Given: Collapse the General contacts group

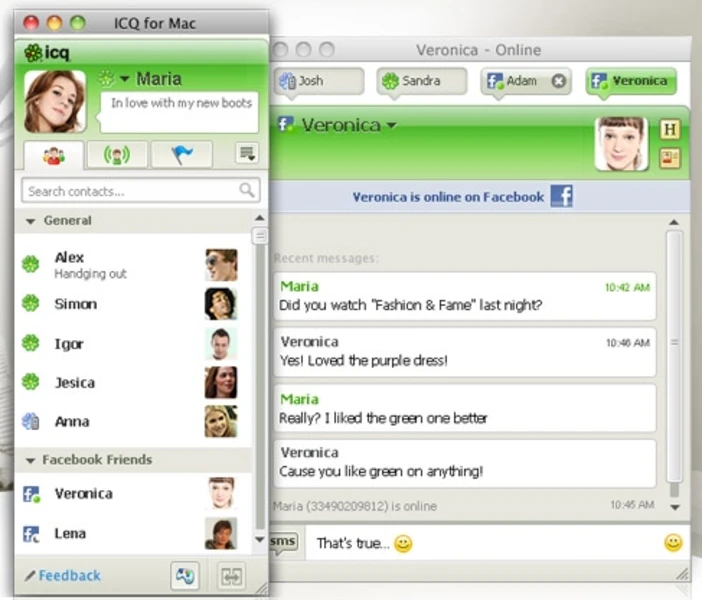Looking at the screenshot, I should click(31, 221).
